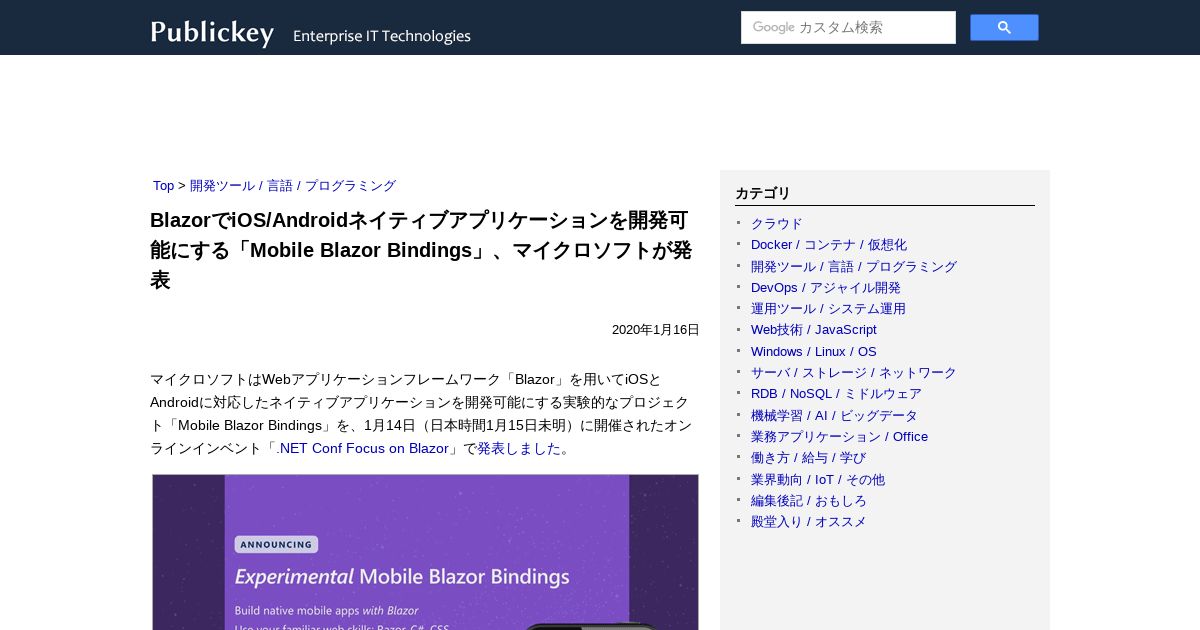
Task: Click the カテゴリ sidebar heading
Action: 763,193
